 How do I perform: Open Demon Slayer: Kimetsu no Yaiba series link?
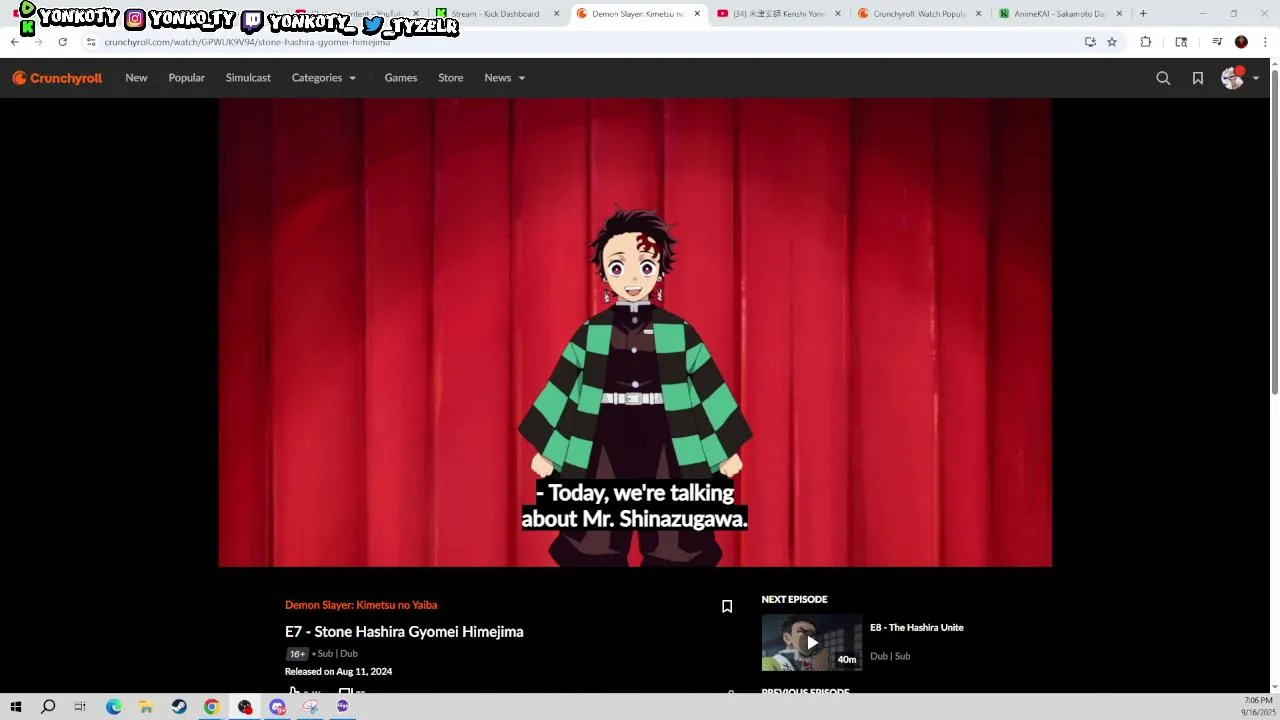(x=361, y=605)
